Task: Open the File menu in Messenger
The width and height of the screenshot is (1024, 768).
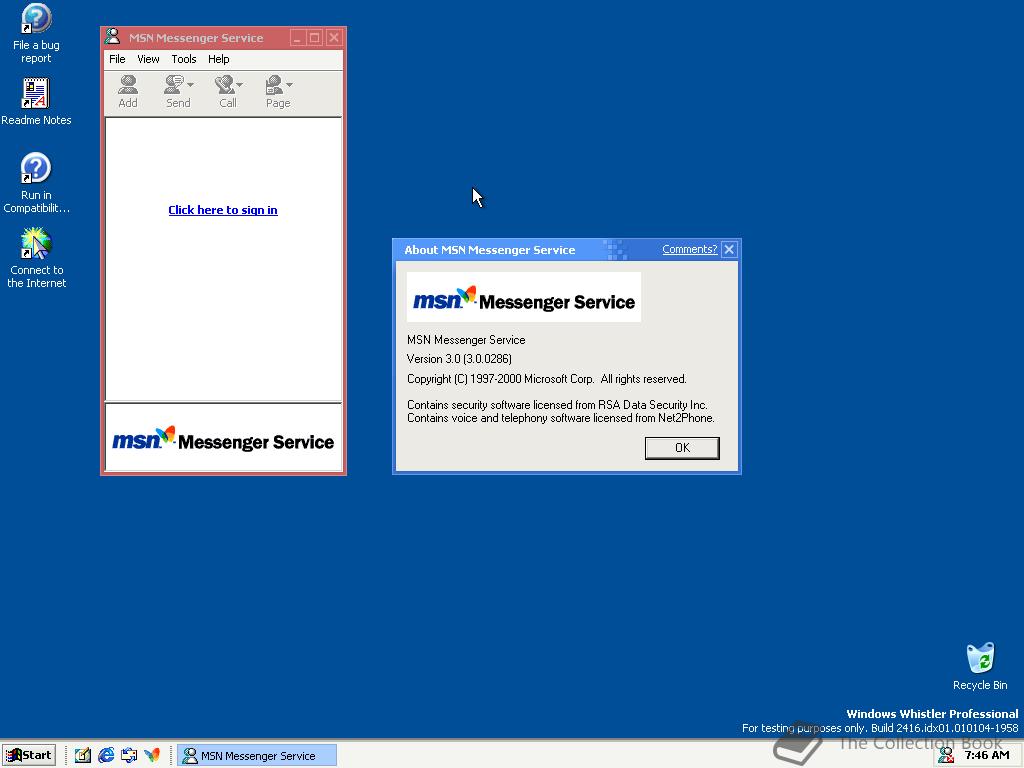Action: click(x=117, y=59)
